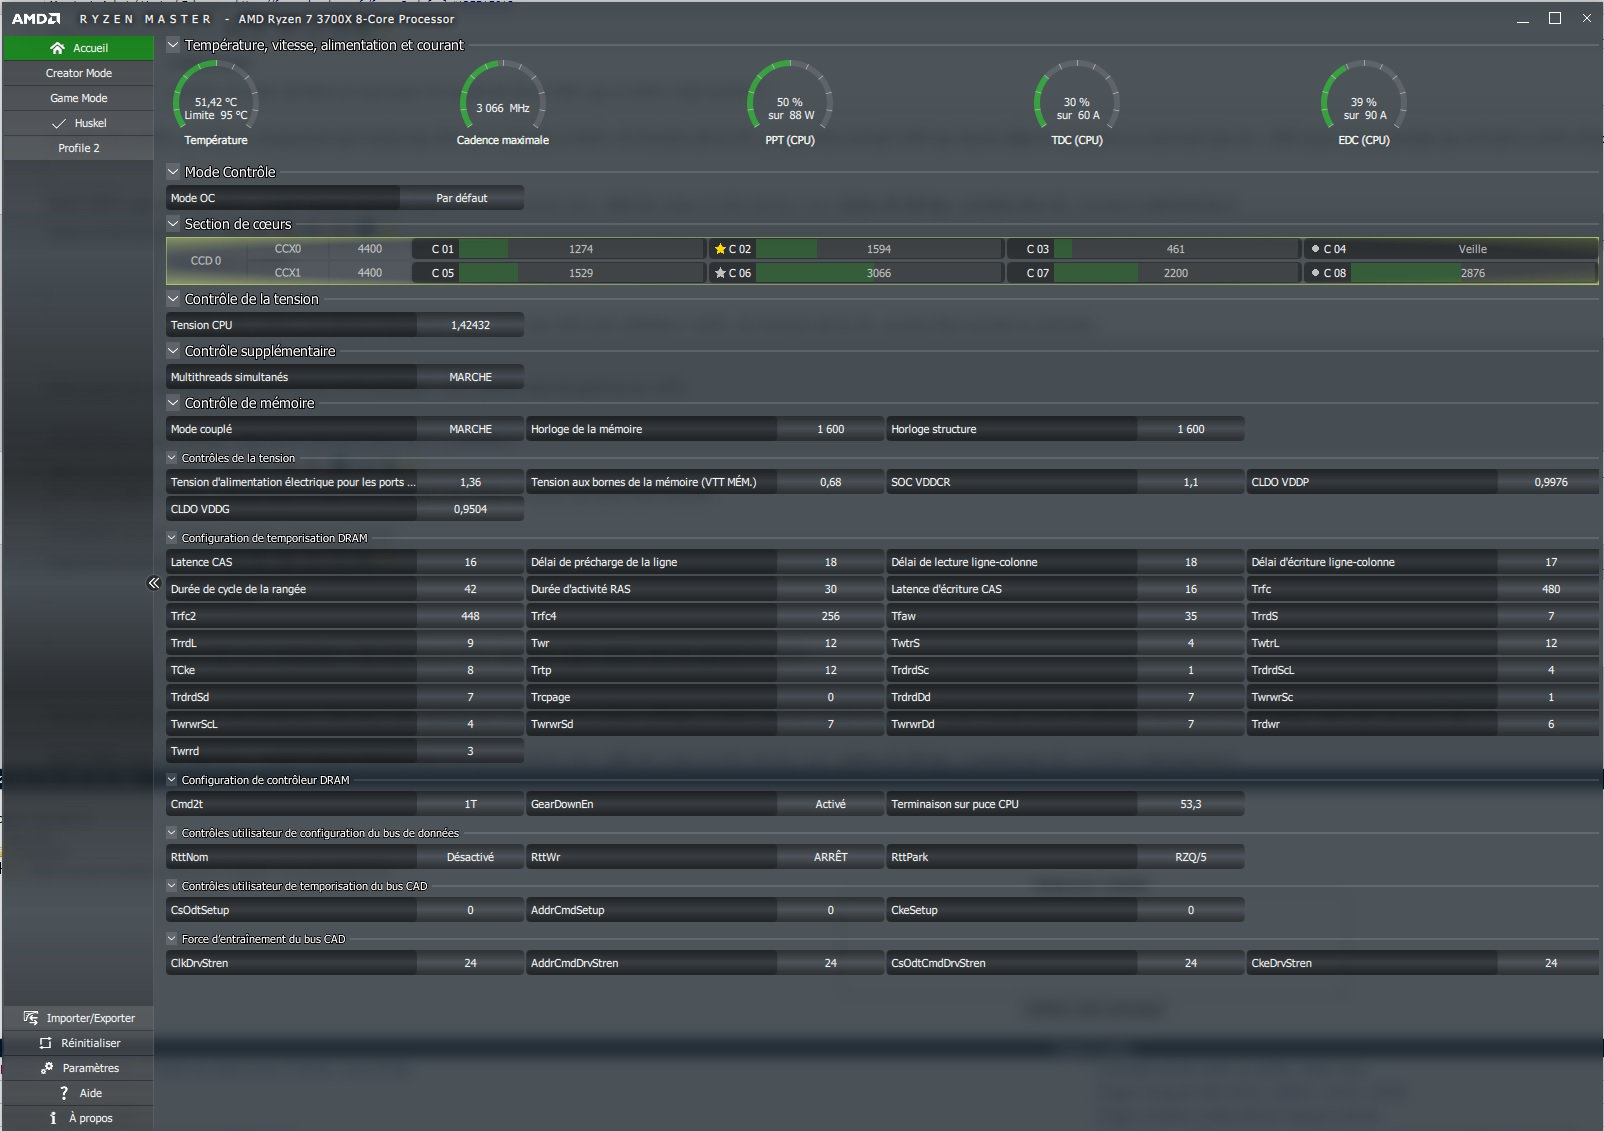Click the À propos info icon

[x=53, y=1118]
